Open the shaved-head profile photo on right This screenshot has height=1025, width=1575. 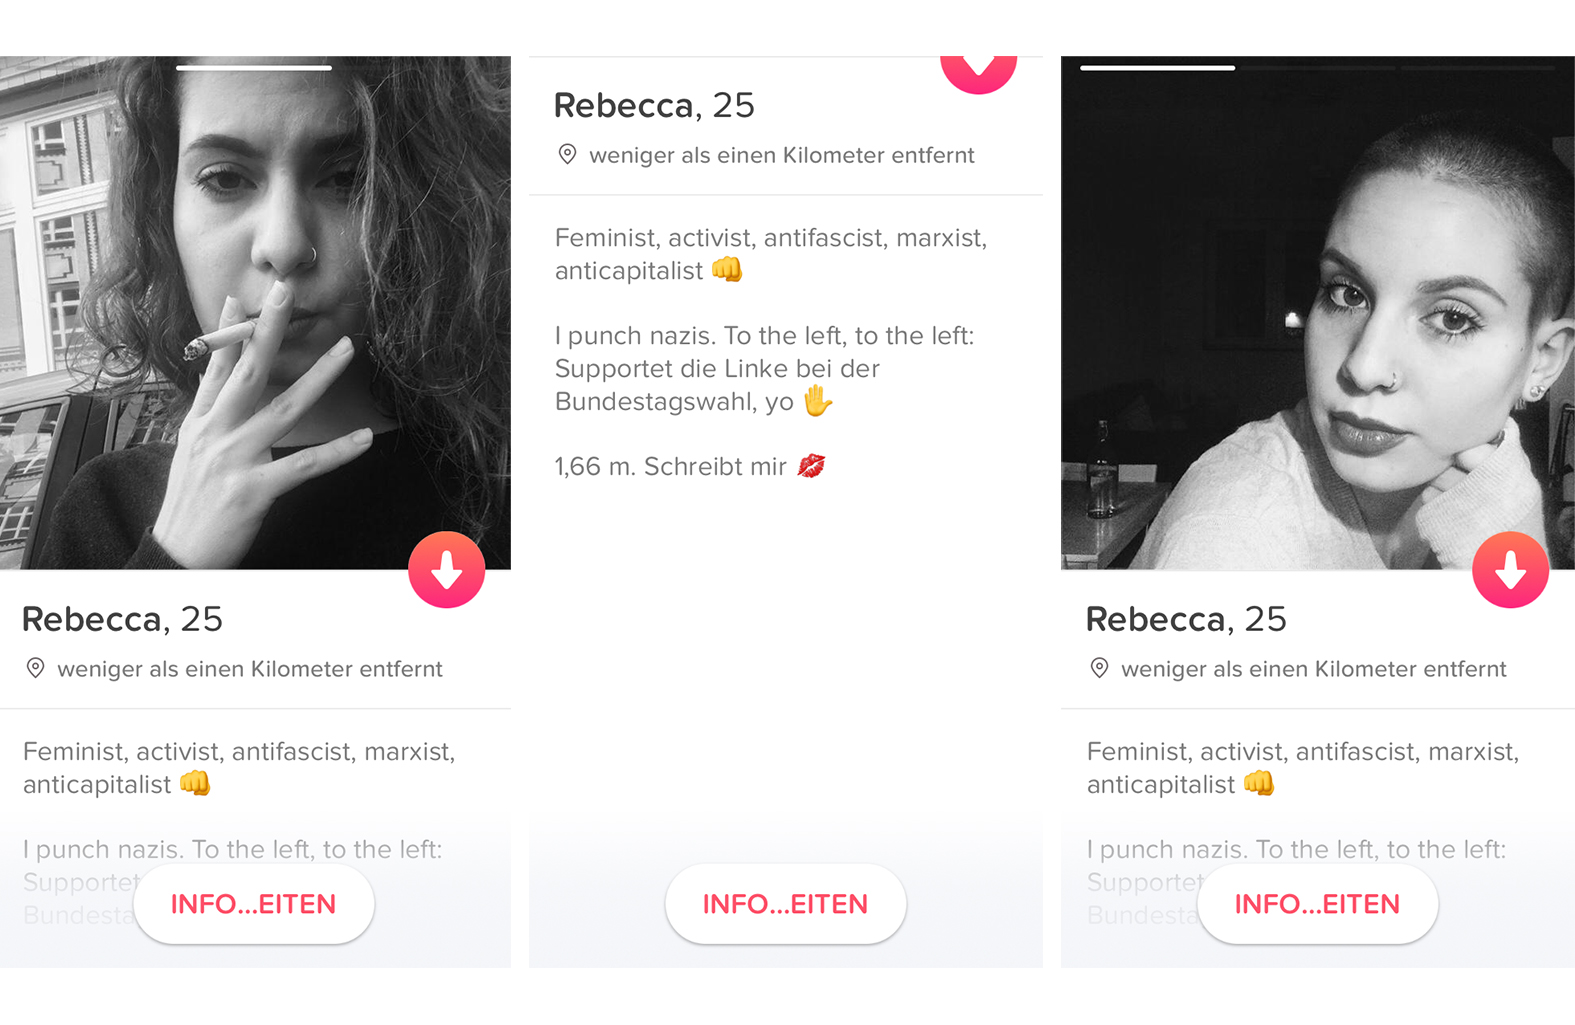(1318, 313)
